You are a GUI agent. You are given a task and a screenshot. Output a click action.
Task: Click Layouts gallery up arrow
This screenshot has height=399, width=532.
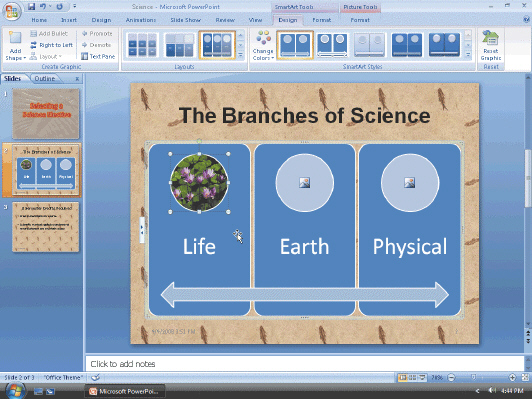pos(241,35)
